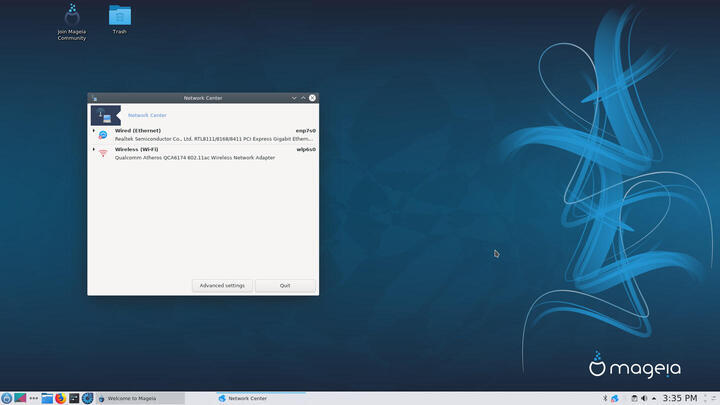
Task: Click the Wired Ethernet connection icon
Action: pyautogui.click(x=103, y=135)
